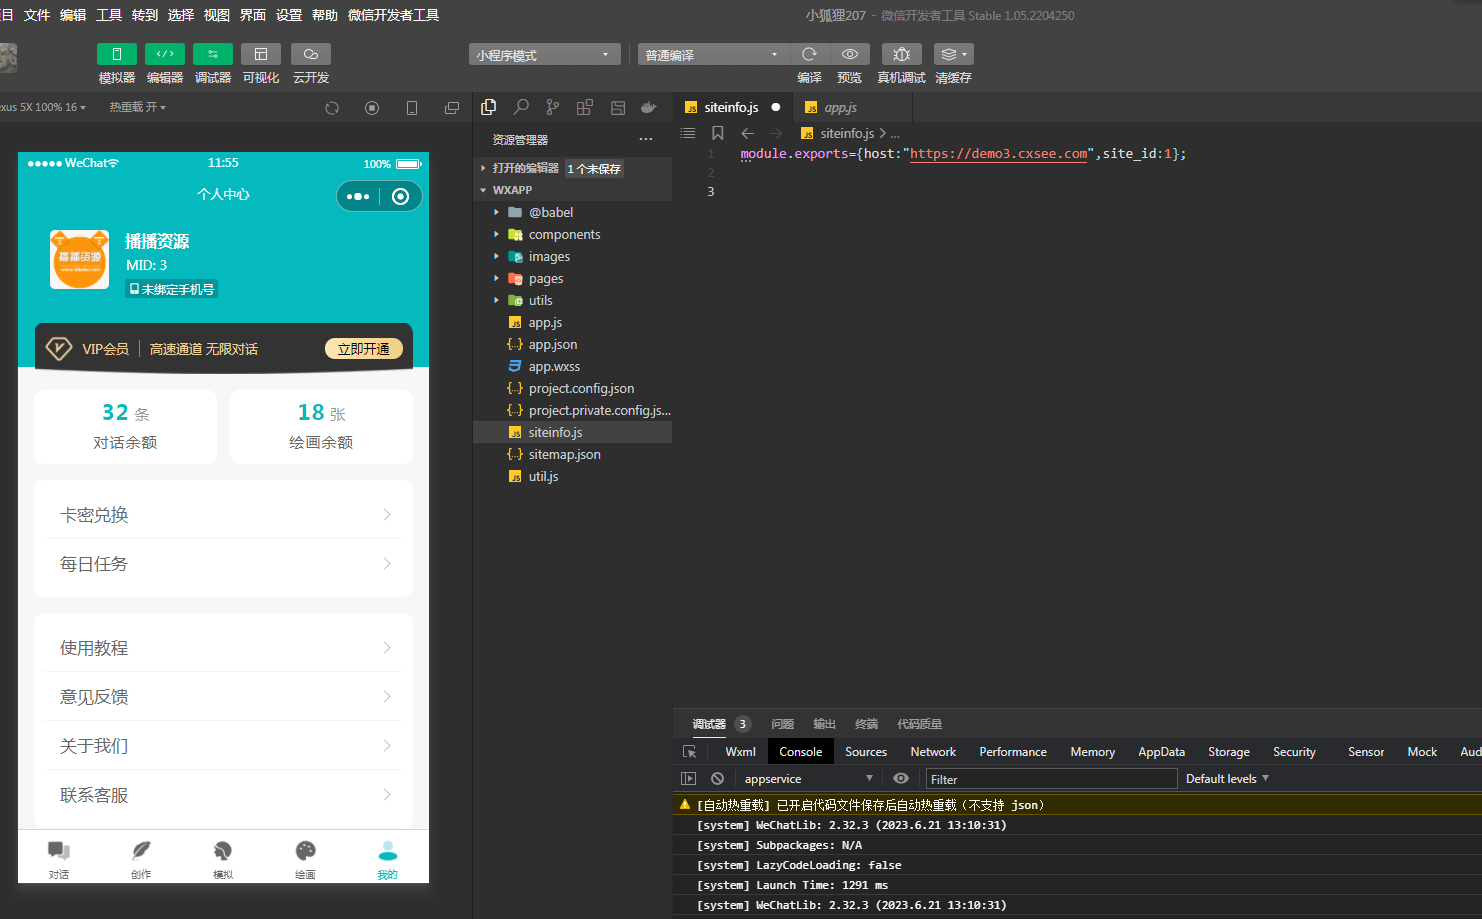Screen dimensions: 1482x919
Task: Open the sidebar save layout icon
Action: (x=618, y=107)
